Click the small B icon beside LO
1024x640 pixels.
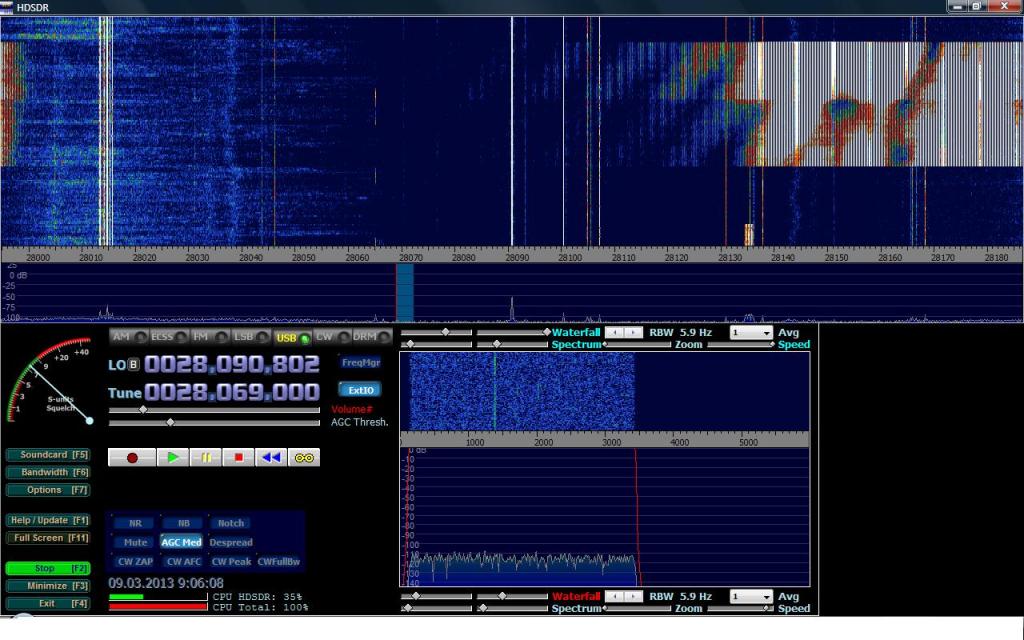coord(134,365)
